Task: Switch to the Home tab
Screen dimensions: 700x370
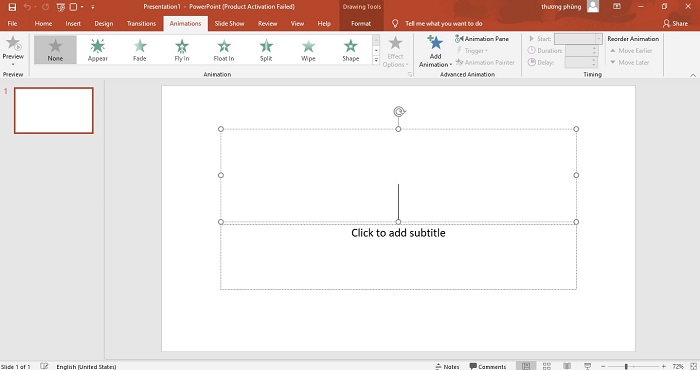Action: [43, 24]
